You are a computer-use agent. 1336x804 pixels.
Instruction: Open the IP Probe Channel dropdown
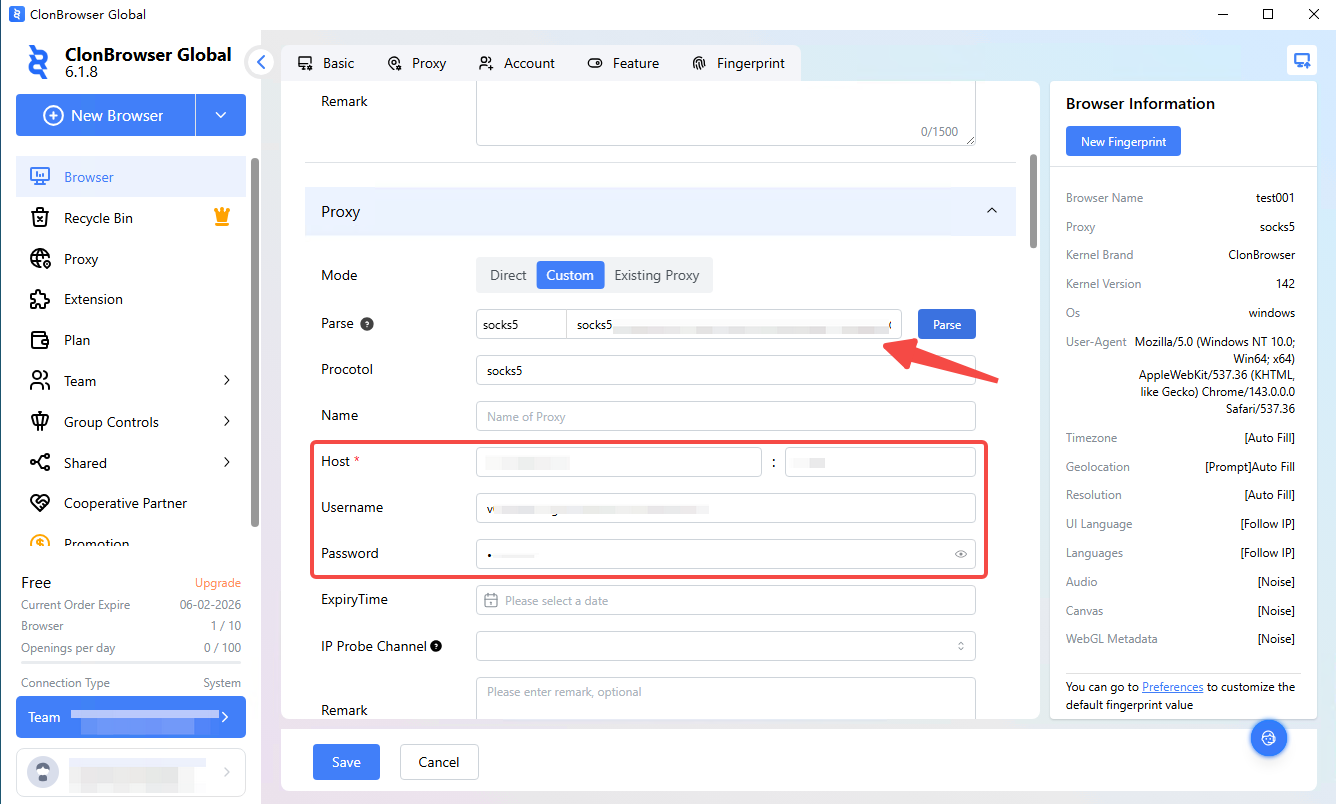[x=725, y=646]
